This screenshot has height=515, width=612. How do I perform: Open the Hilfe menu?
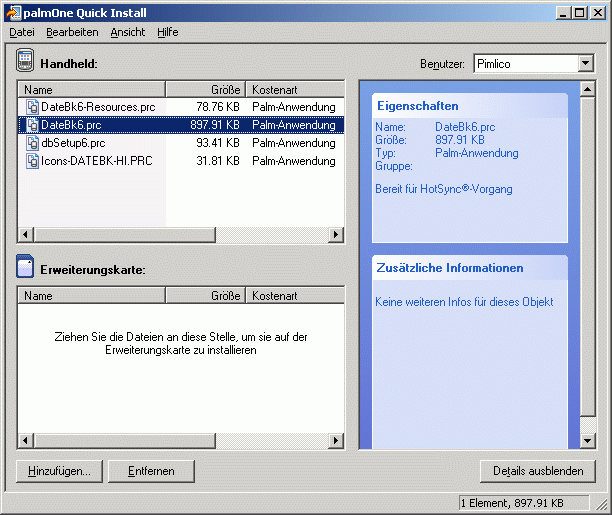pyautogui.click(x=168, y=32)
